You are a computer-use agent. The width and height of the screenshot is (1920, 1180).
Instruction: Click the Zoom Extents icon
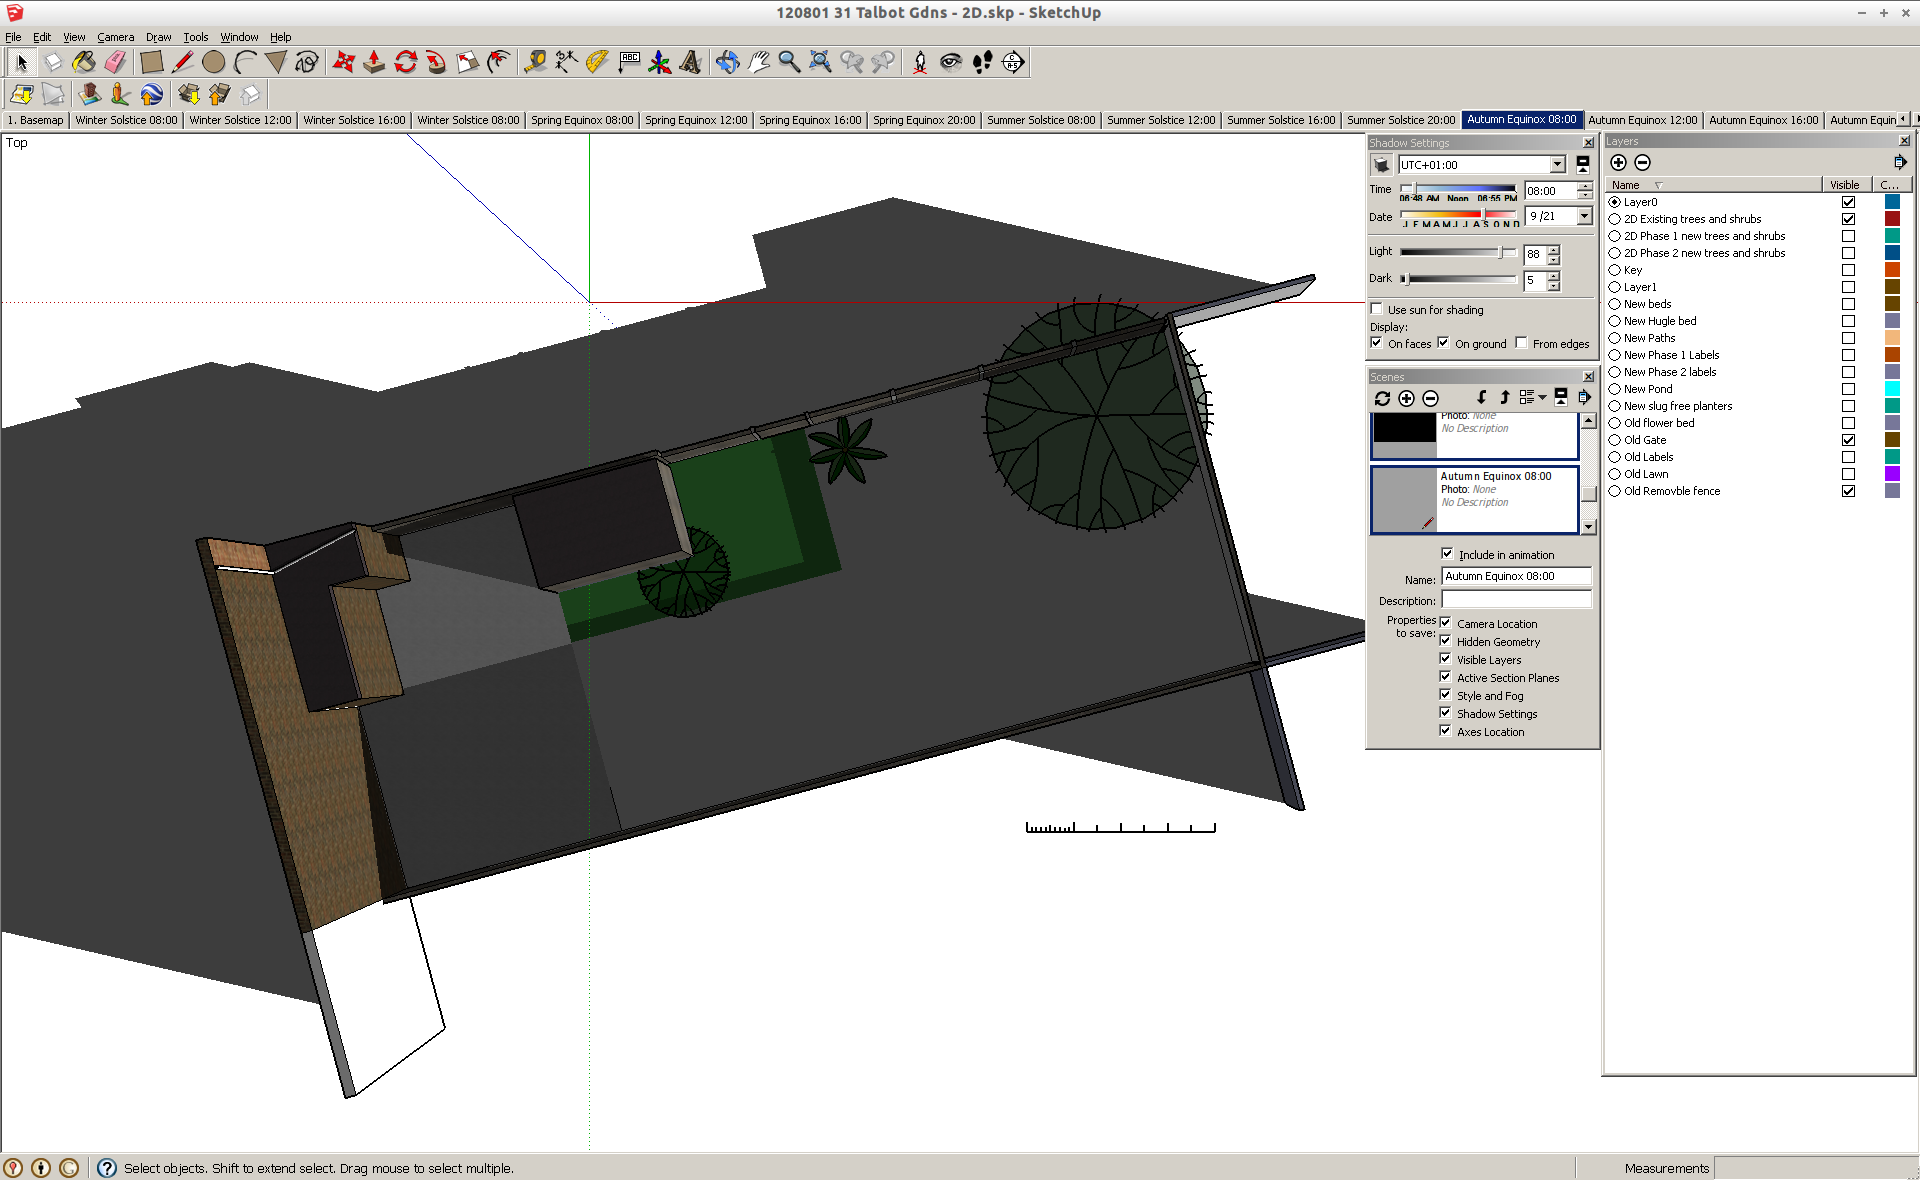click(x=820, y=62)
